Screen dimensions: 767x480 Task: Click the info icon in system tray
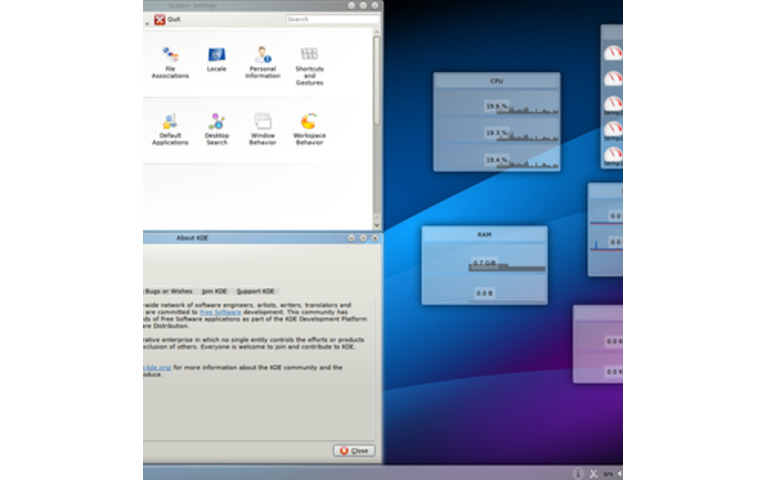(578, 473)
